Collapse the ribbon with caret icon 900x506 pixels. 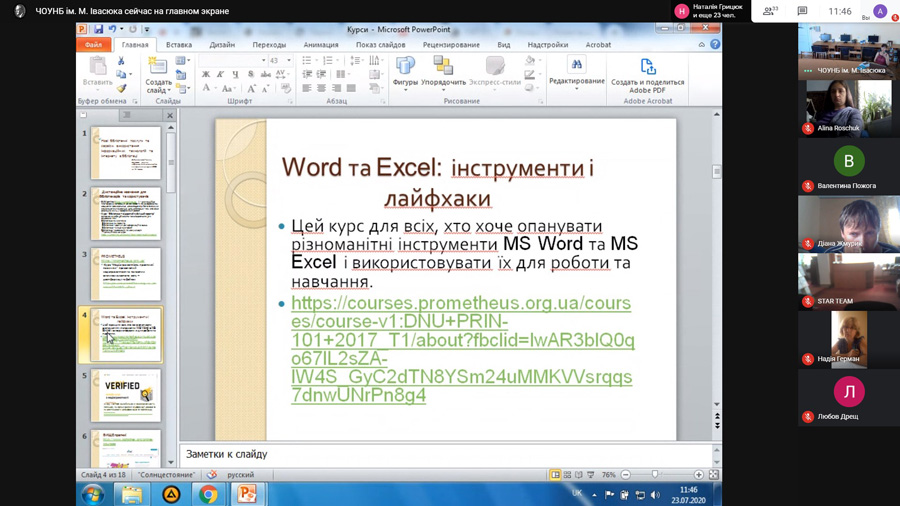701,45
